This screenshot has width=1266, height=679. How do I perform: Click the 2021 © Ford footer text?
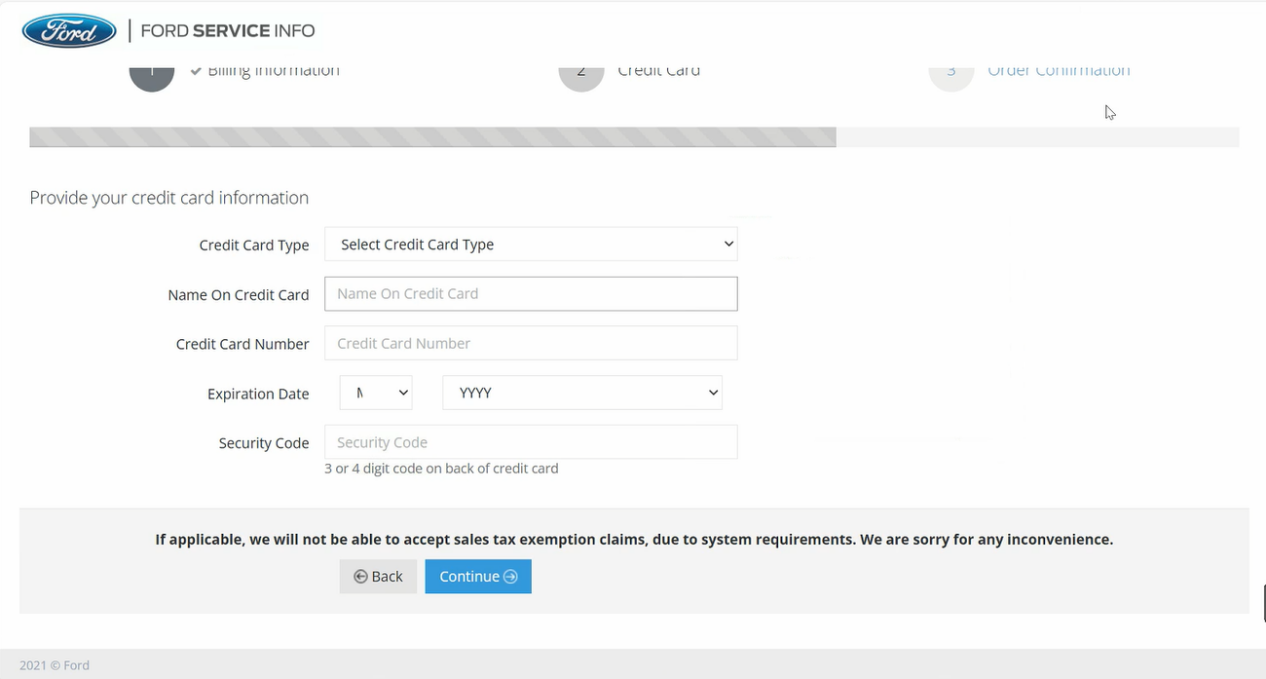click(54, 665)
